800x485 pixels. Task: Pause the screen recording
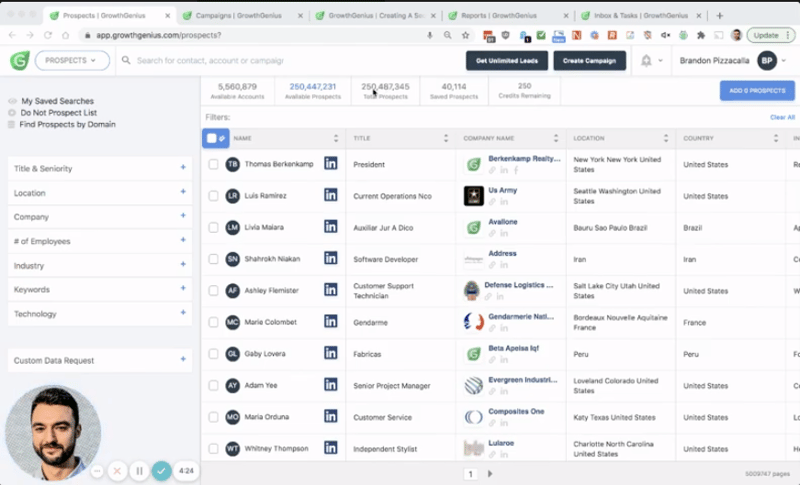[x=139, y=471]
